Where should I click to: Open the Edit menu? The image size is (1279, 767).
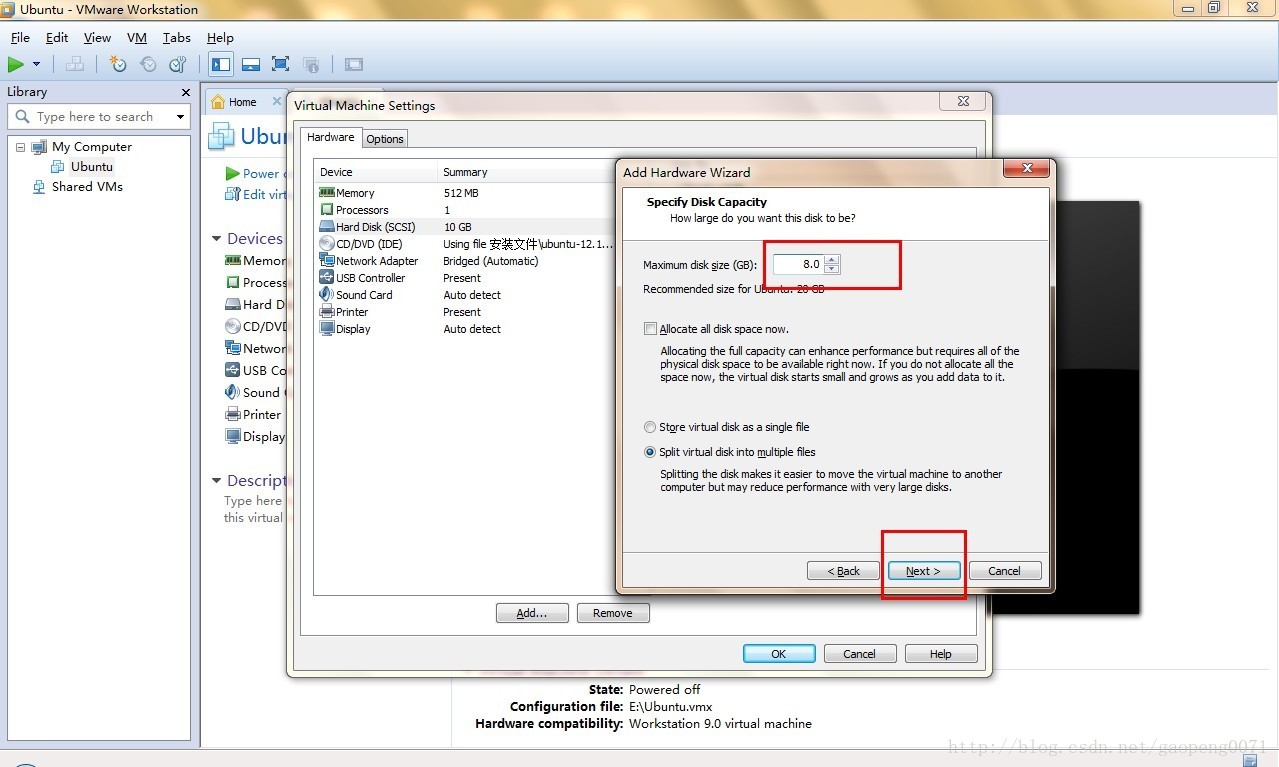click(x=57, y=38)
